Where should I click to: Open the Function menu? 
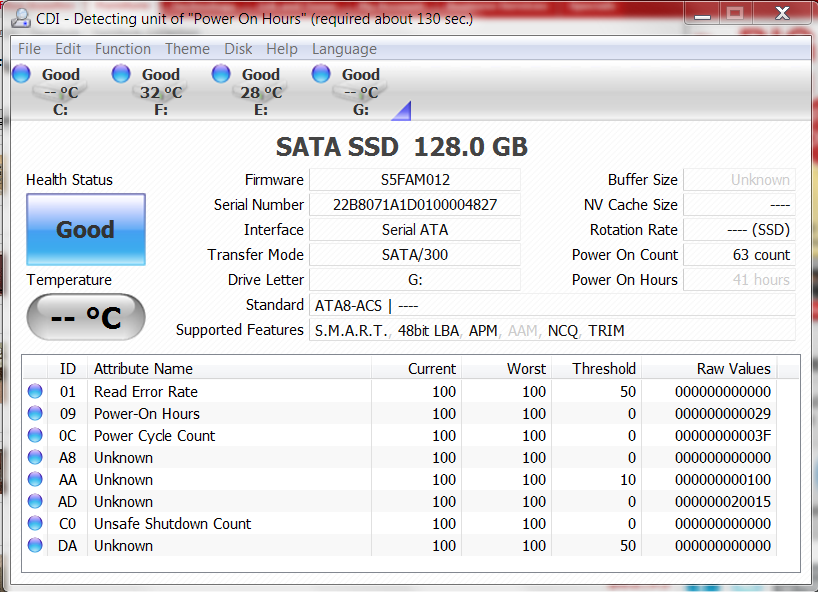[123, 49]
